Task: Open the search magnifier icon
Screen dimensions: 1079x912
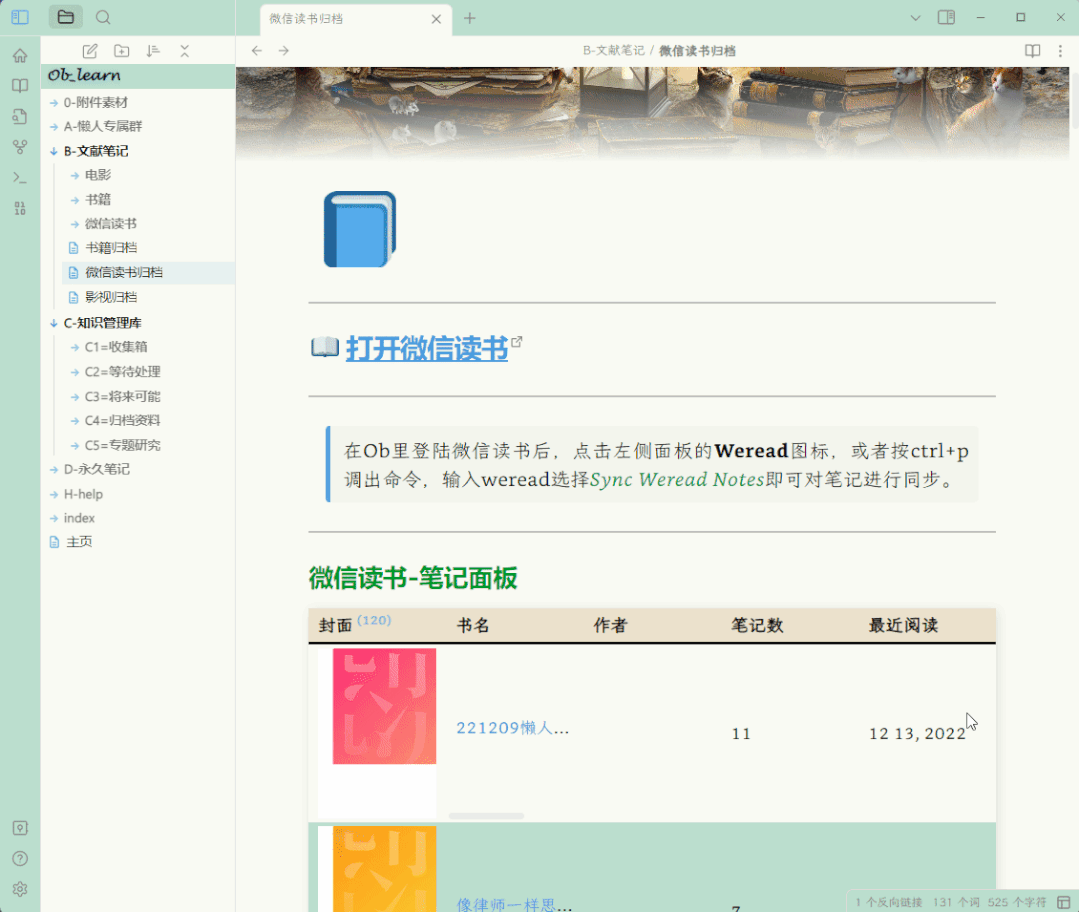Action: click(103, 17)
